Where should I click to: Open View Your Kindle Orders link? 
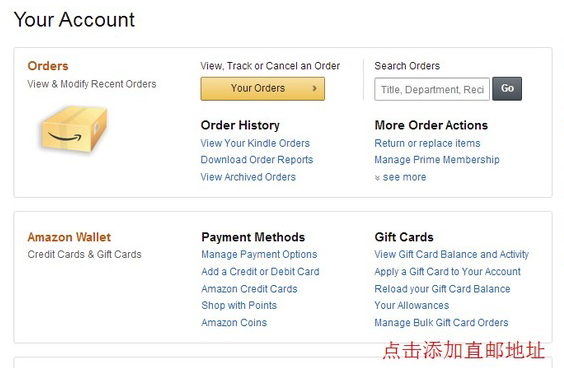tap(255, 143)
